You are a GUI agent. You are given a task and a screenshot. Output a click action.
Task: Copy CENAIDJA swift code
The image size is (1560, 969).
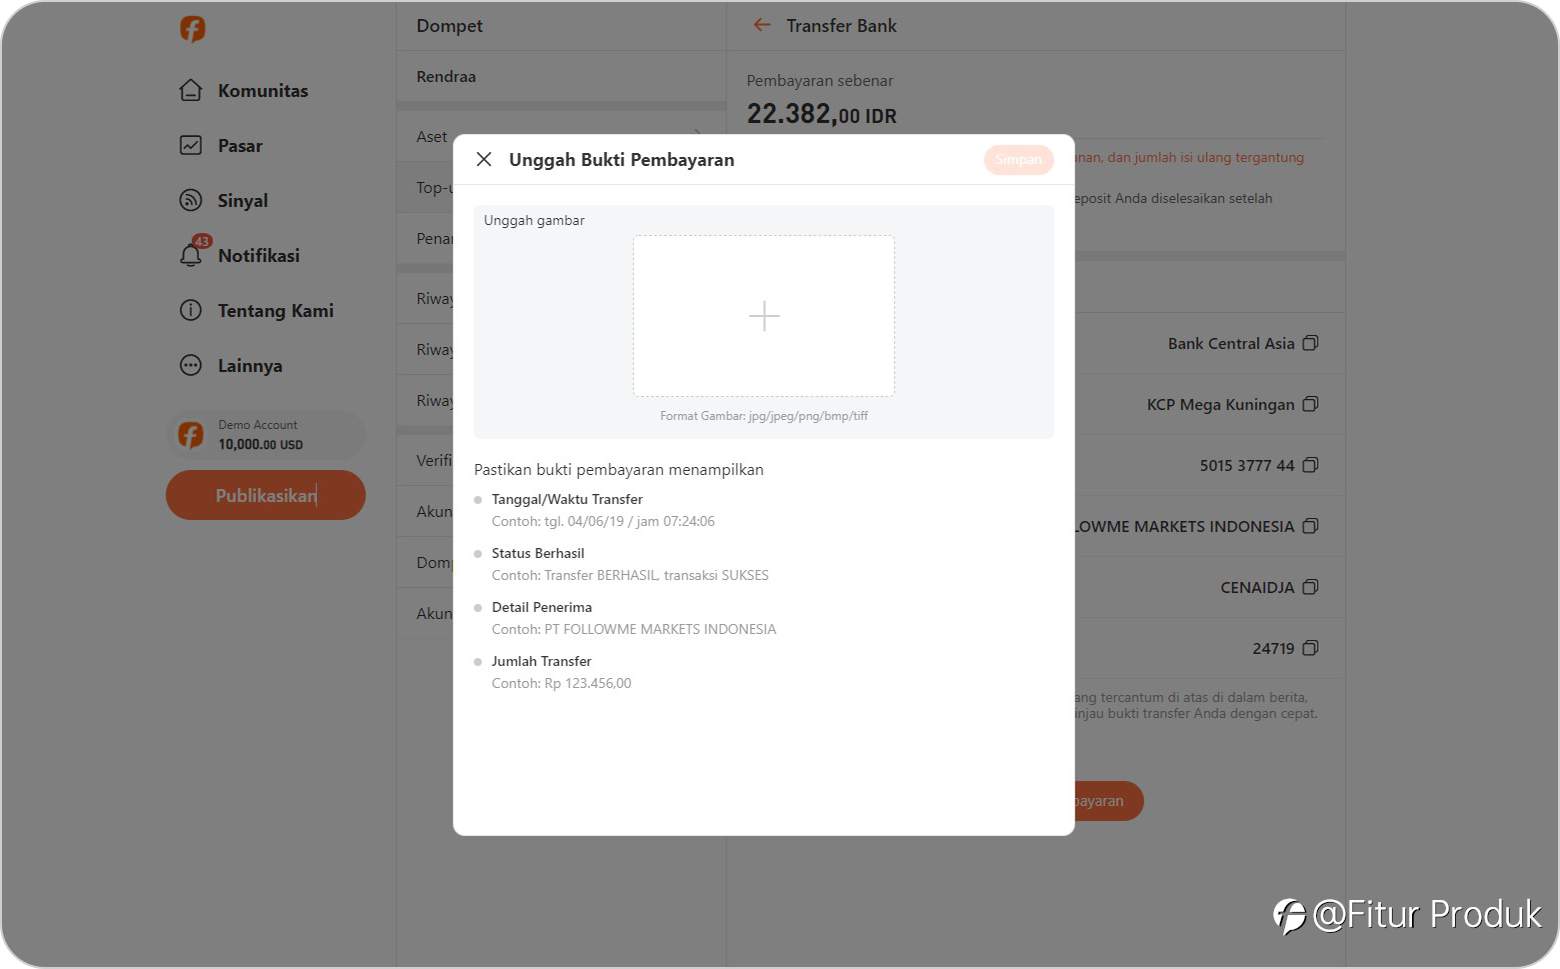[x=1310, y=587]
